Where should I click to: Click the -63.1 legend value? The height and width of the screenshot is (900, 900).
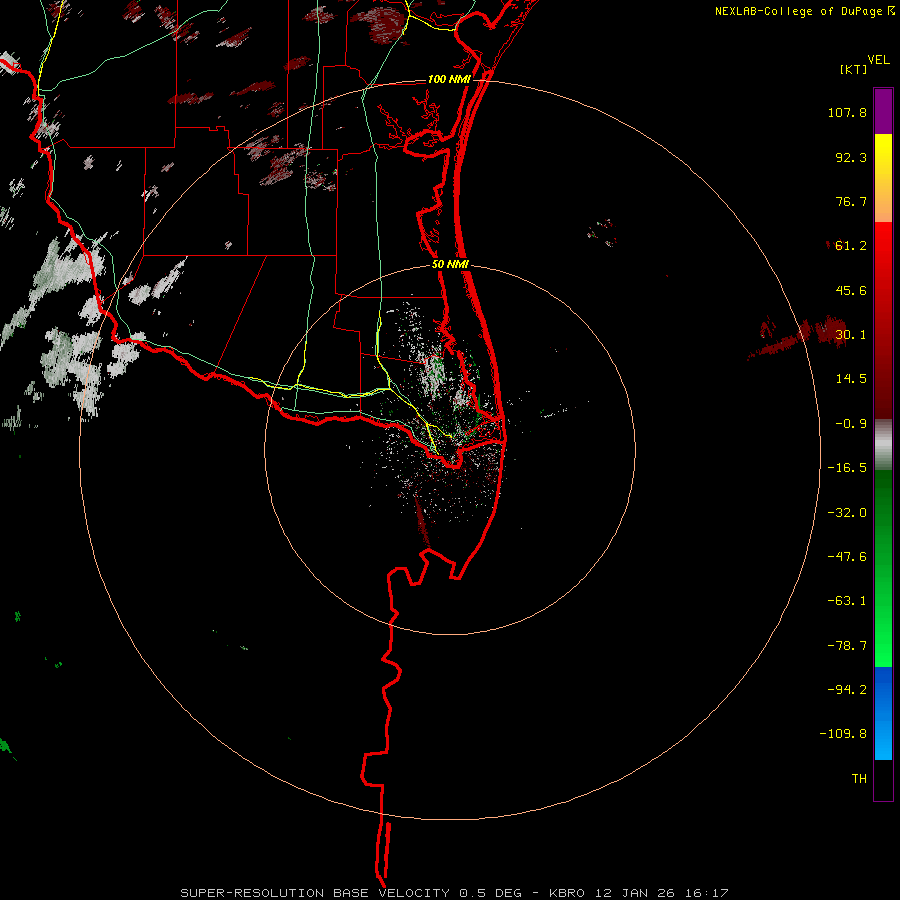(847, 601)
